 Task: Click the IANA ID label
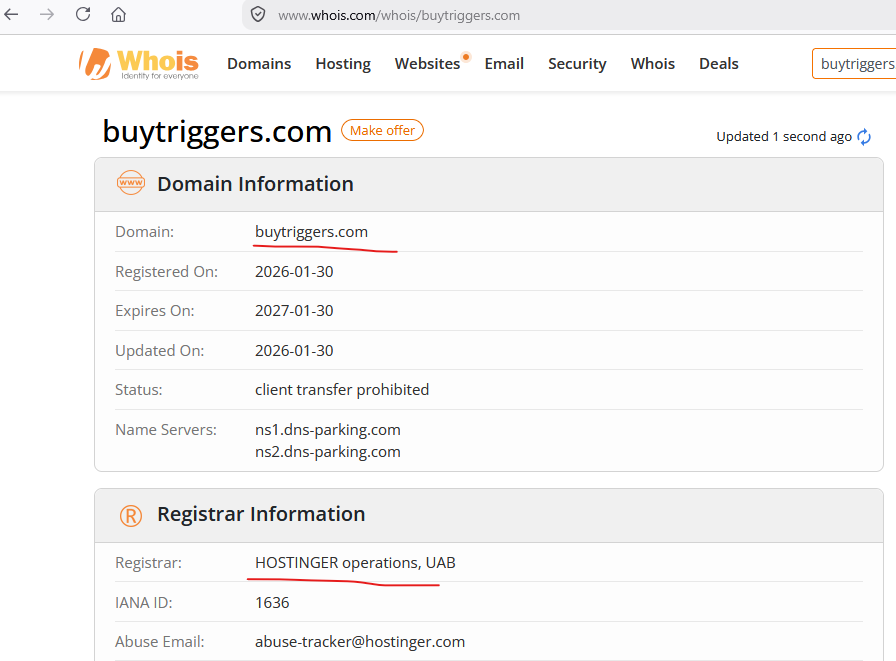pos(143,603)
